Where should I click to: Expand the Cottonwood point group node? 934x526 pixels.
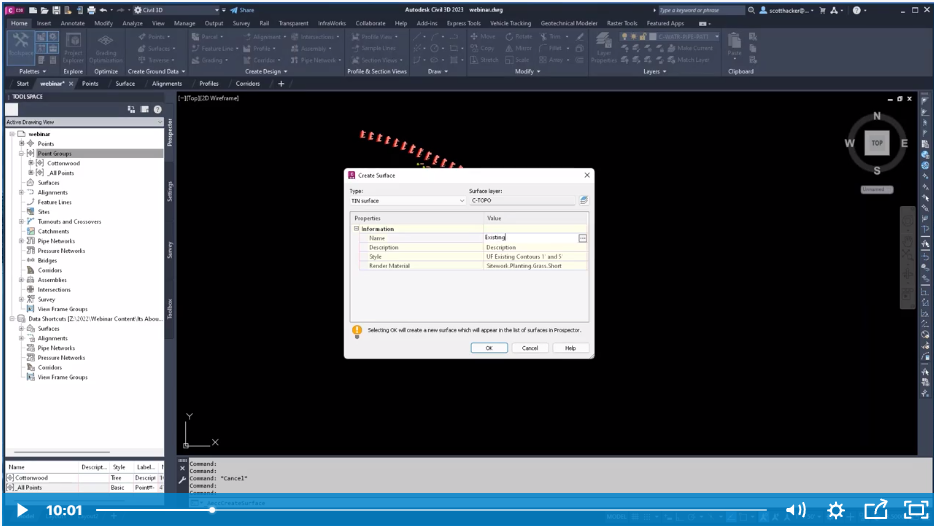(x=31, y=163)
